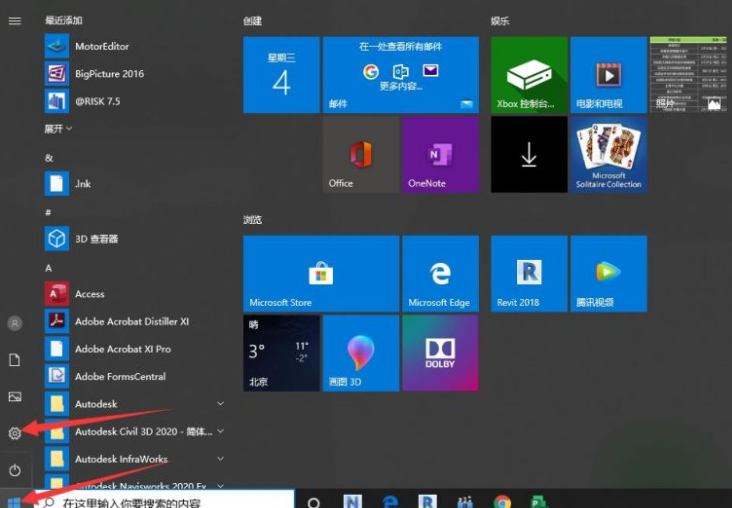
Task: Open the MotorEditor app entry
Action: pos(135,46)
